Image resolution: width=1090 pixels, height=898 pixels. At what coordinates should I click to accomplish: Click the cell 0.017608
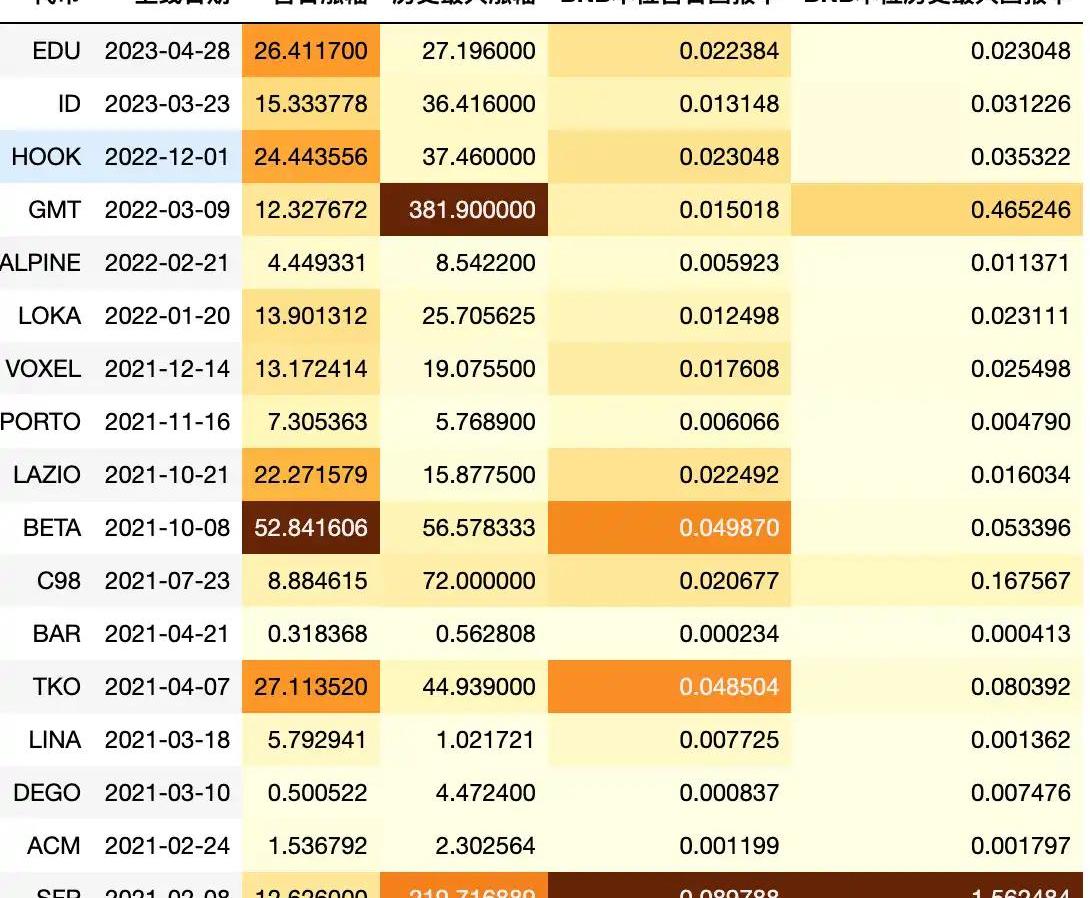point(729,368)
